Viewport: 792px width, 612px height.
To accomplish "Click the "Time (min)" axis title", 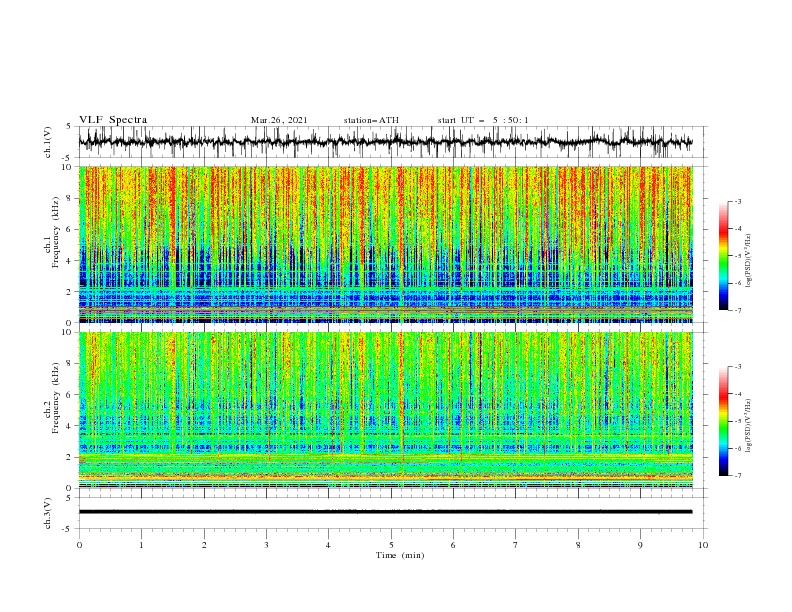I will pos(400,555).
